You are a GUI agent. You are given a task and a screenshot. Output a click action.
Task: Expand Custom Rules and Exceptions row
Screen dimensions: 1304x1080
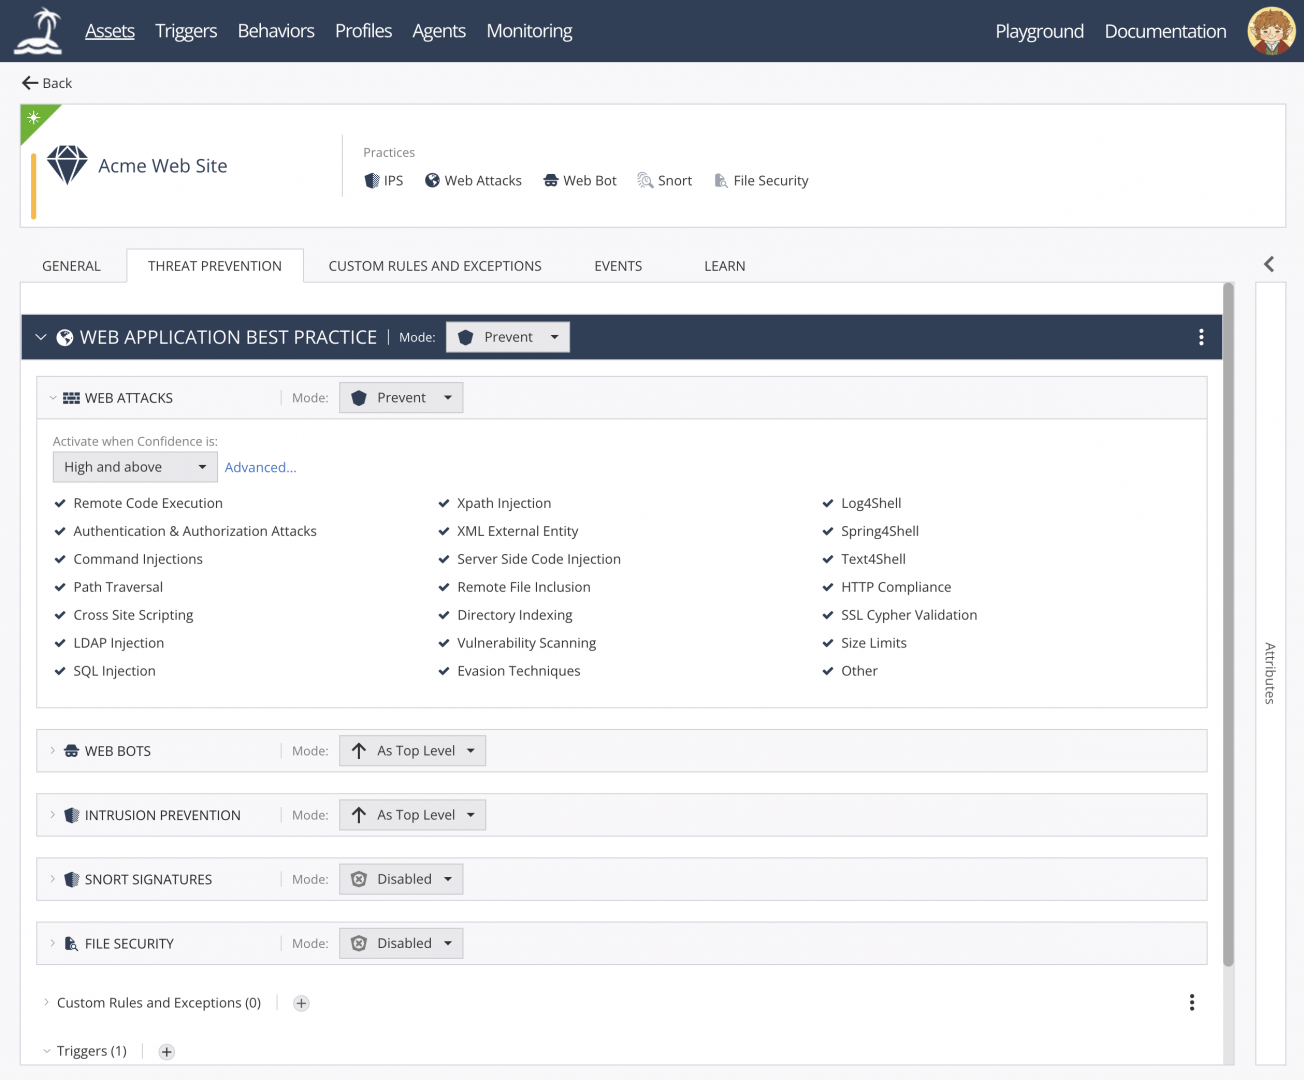tap(46, 1002)
